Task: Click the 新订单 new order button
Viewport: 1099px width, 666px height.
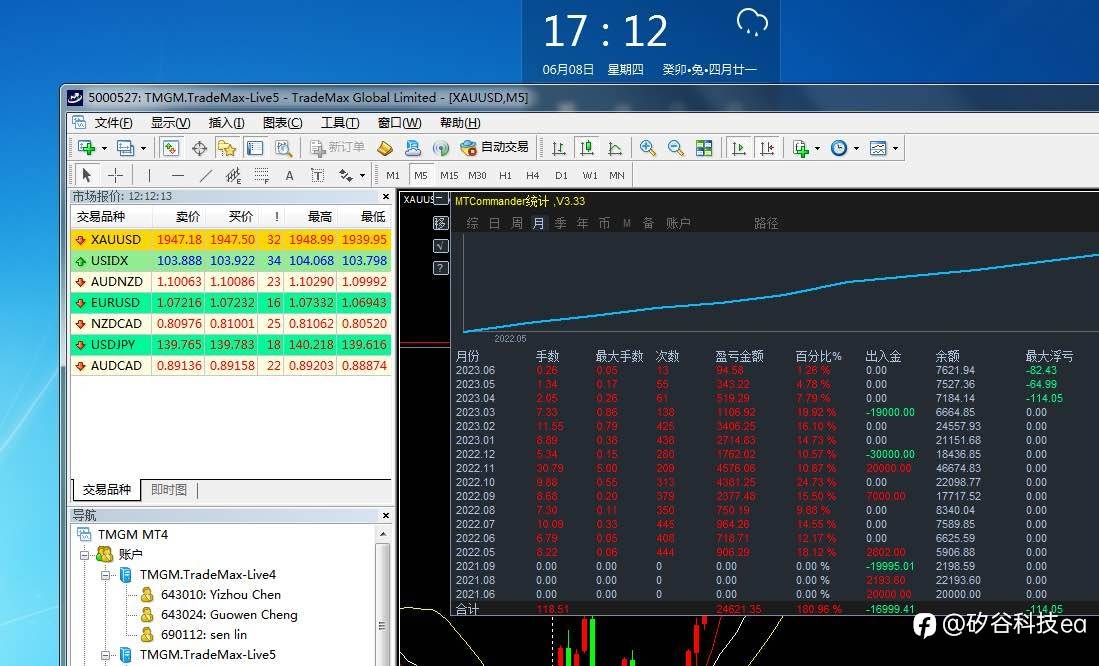Action: 337,148
